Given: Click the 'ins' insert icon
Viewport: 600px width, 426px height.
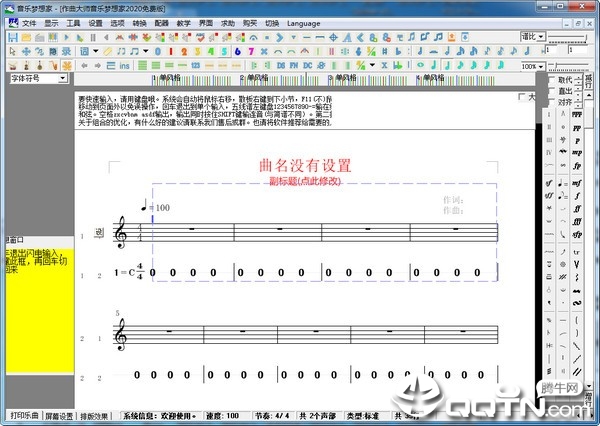Looking at the screenshot, I should tap(124, 65).
